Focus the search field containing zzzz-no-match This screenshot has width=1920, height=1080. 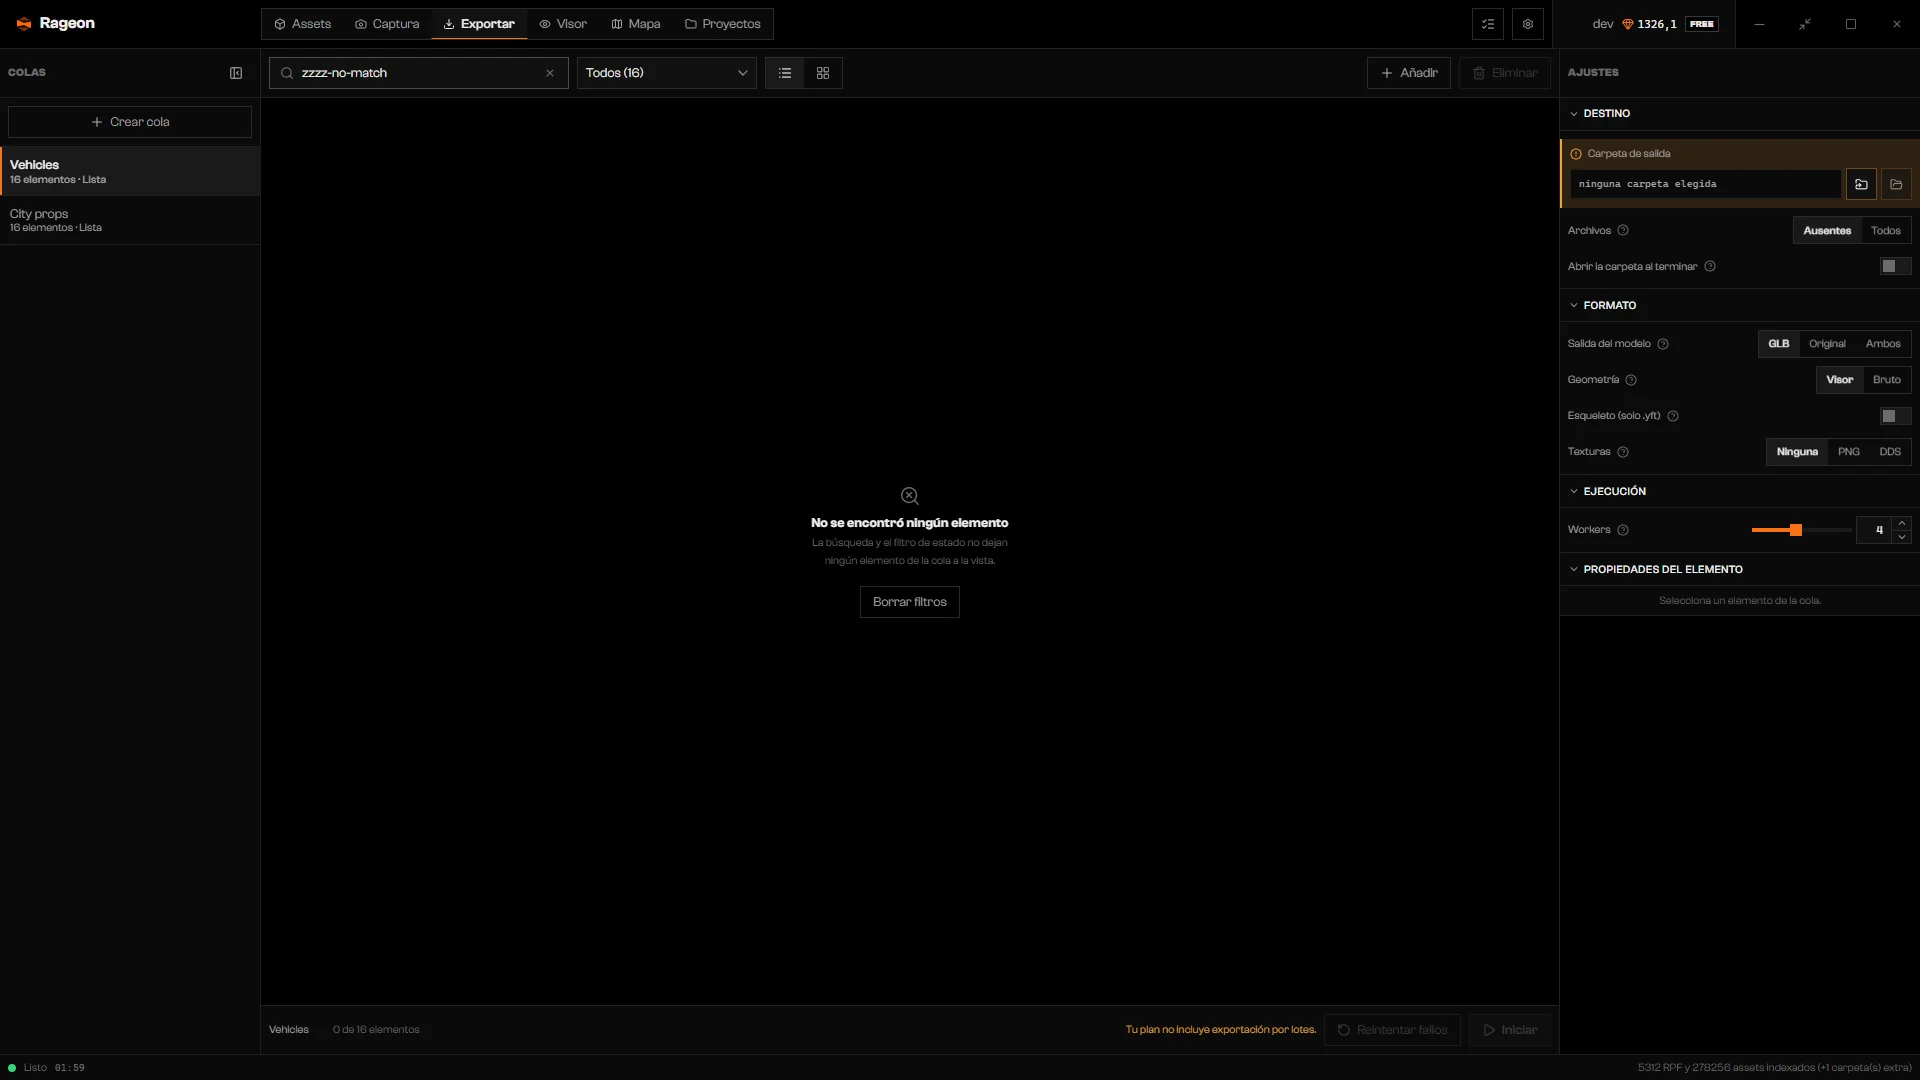[419, 73]
